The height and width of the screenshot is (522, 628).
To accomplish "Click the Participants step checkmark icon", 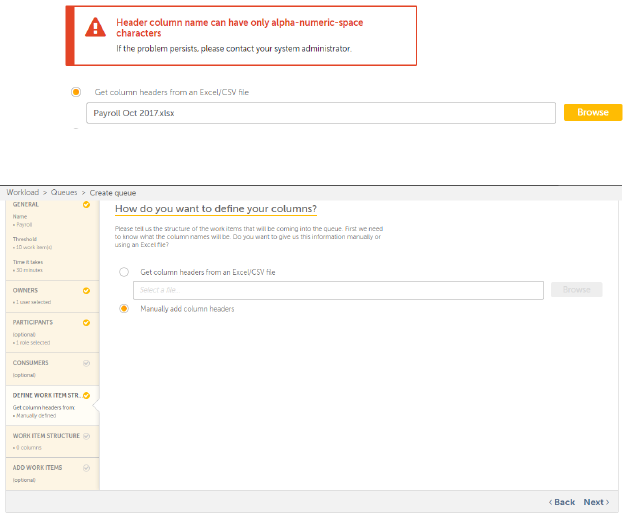I will coord(86,323).
